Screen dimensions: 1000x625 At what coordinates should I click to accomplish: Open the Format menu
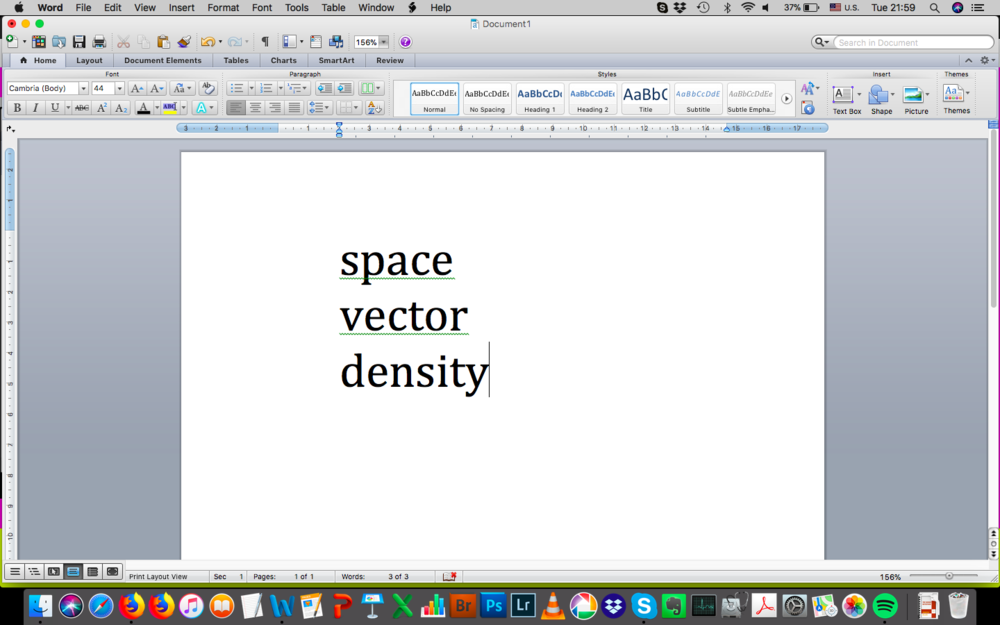pyautogui.click(x=223, y=7)
